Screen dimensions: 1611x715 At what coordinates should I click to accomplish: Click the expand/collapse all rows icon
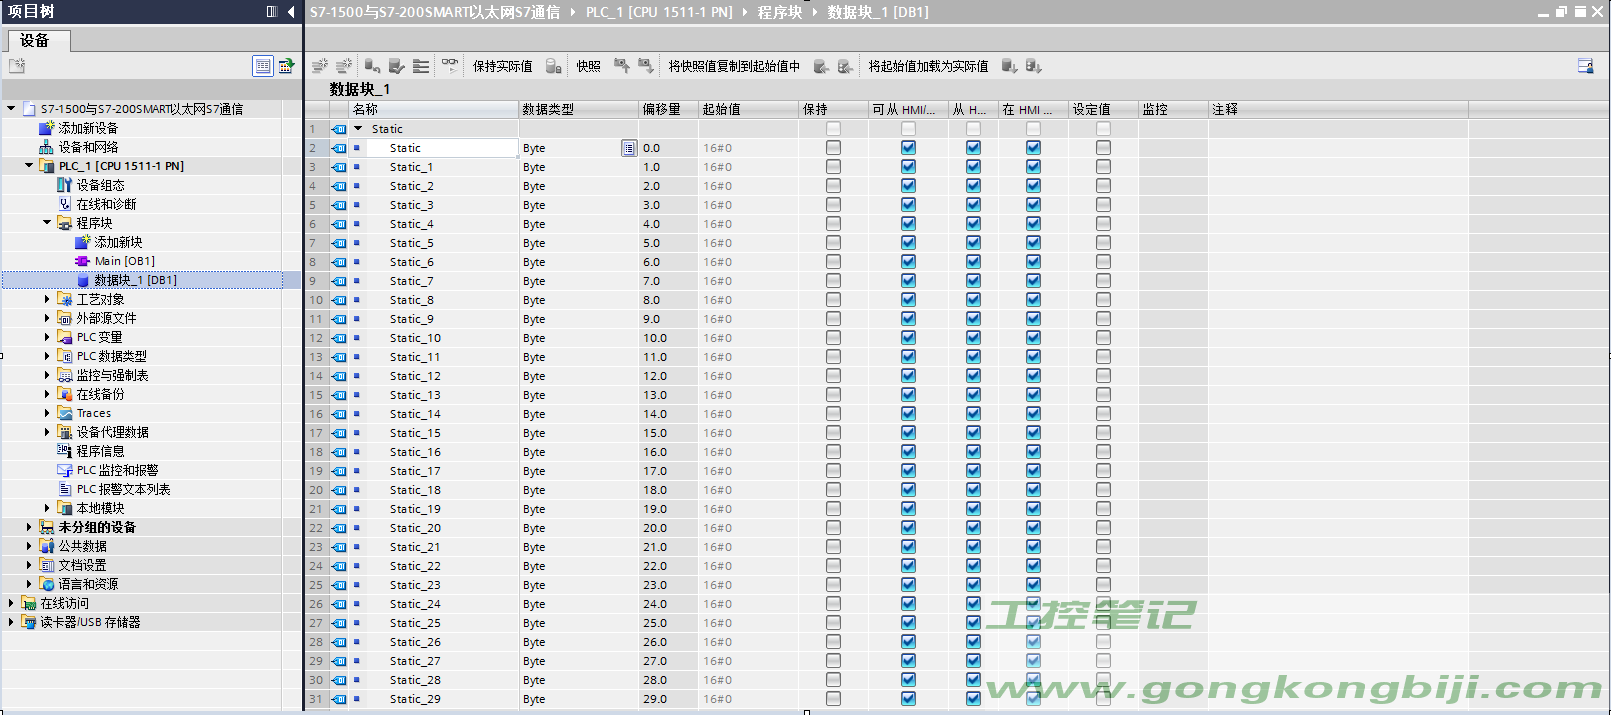(x=421, y=66)
